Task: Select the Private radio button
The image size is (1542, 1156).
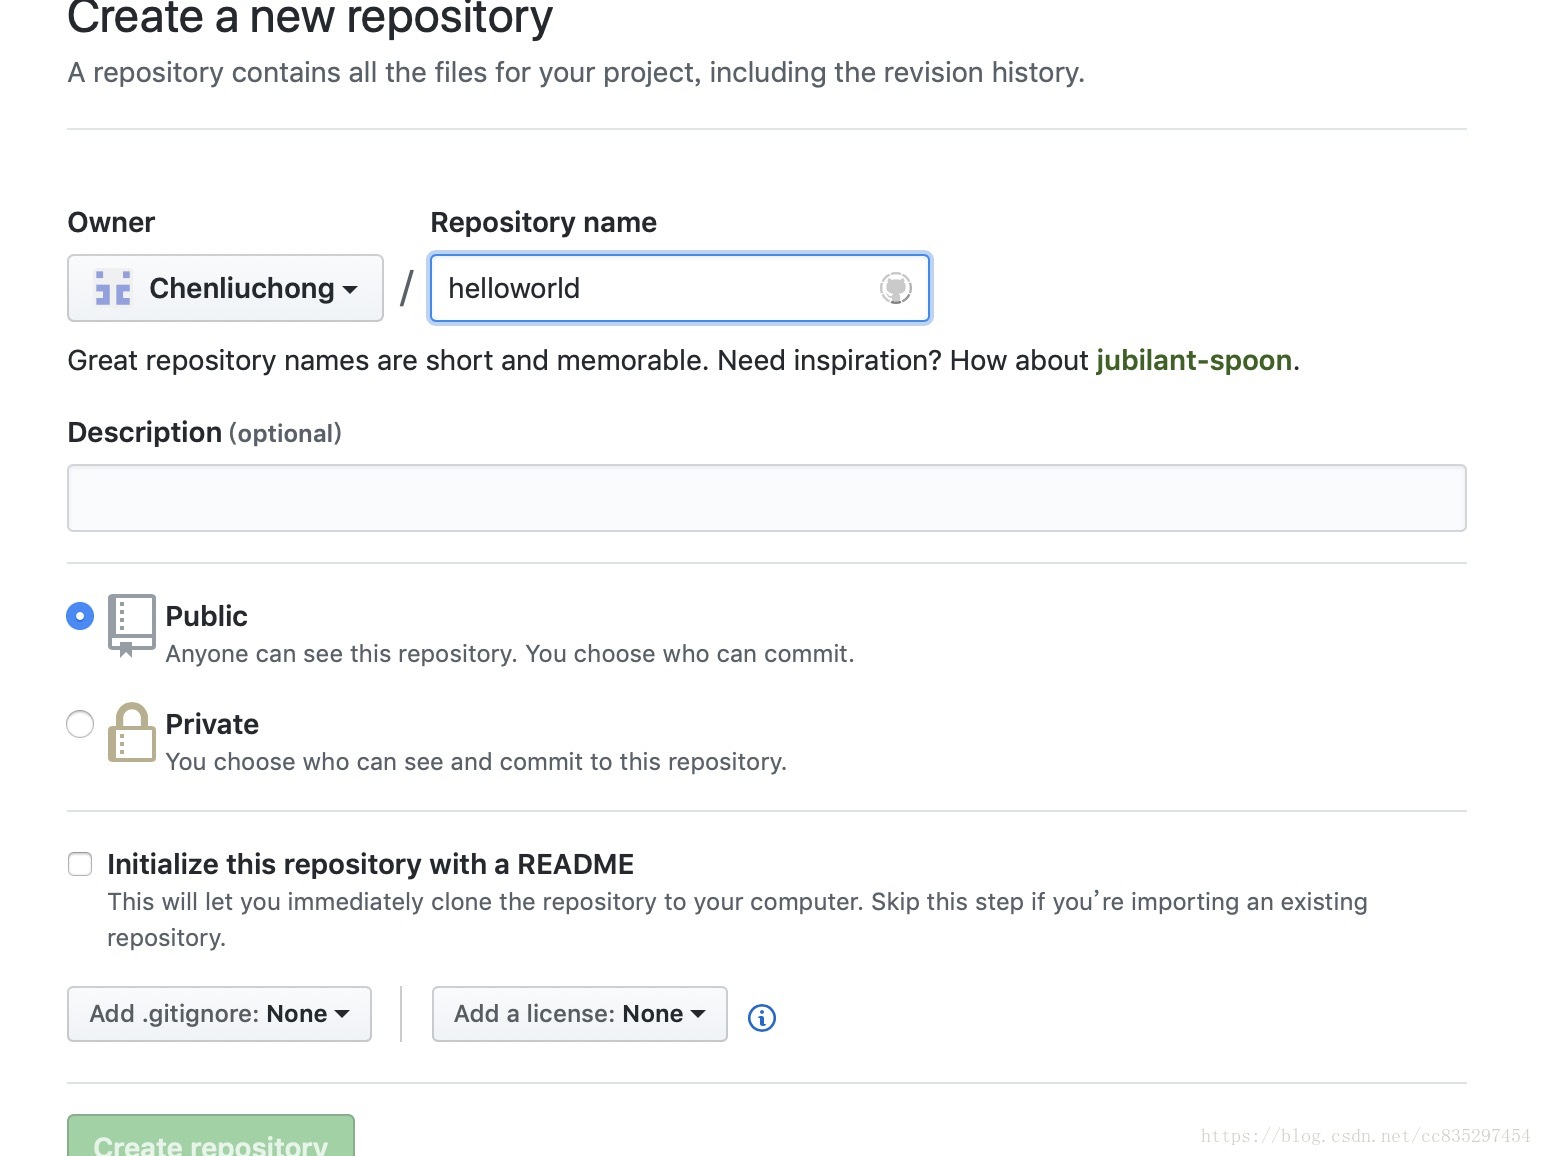Action: [80, 724]
